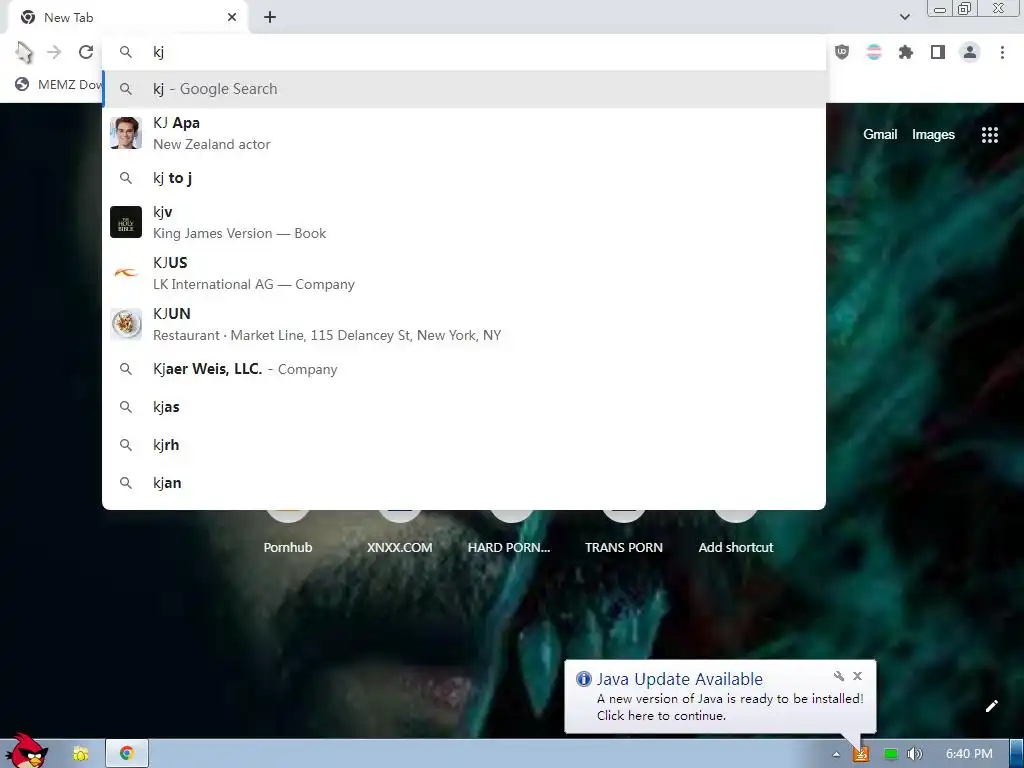The width and height of the screenshot is (1024, 768).
Task: Expand the tab search chevron
Action: click(x=904, y=17)
